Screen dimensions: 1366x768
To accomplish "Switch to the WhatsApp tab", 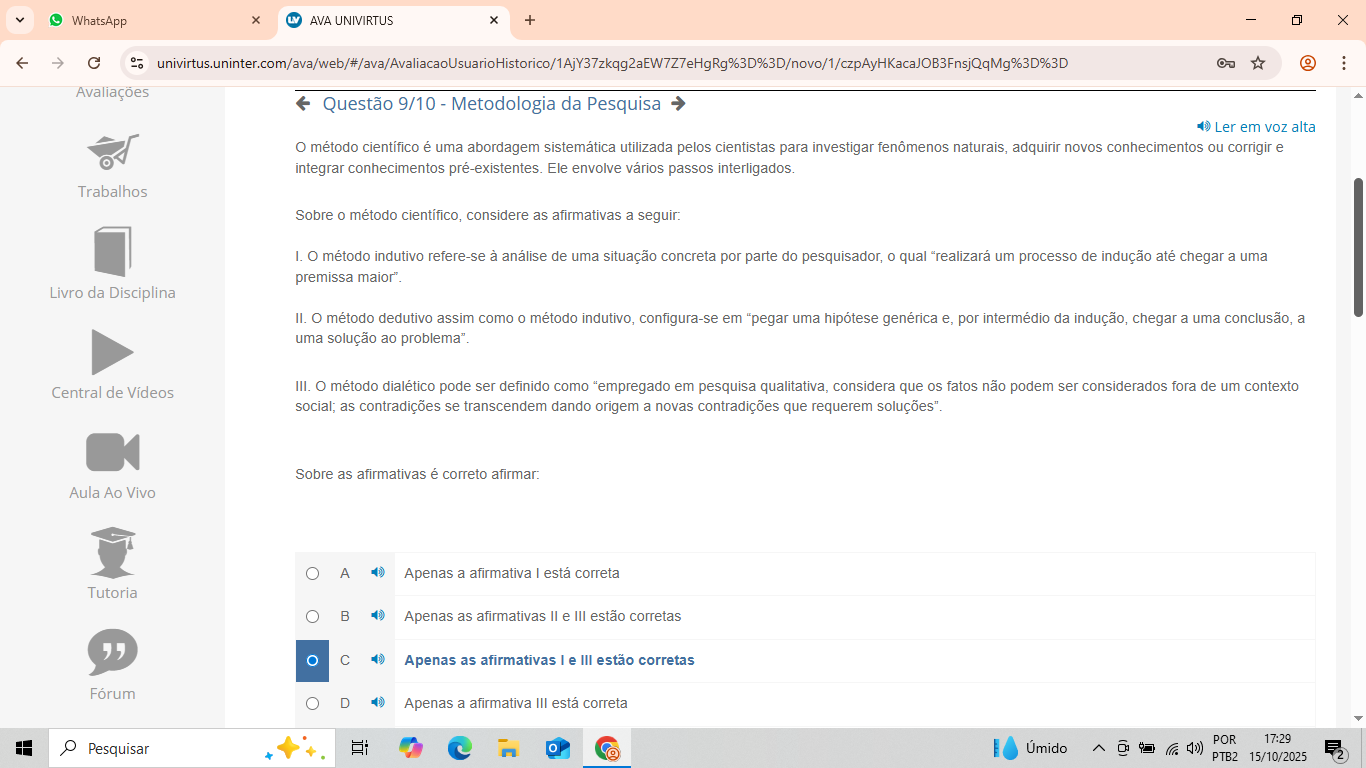I will (150, 20).
